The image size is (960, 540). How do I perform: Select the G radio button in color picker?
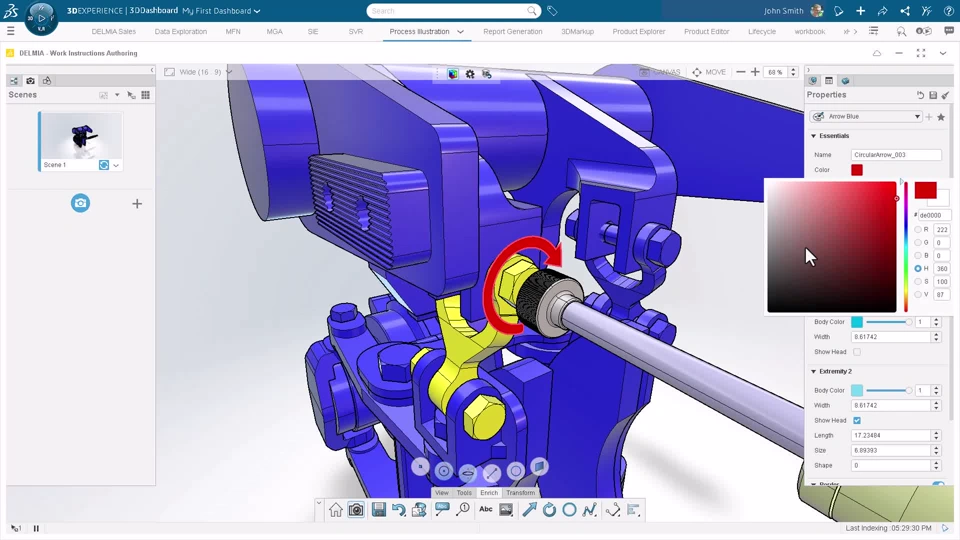pyautogui.click(x=918, y=242)
